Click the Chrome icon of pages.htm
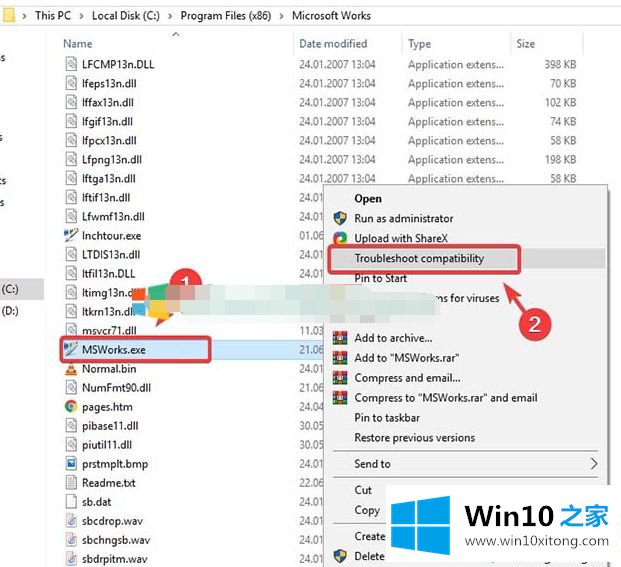 click(x=71, y=406)
